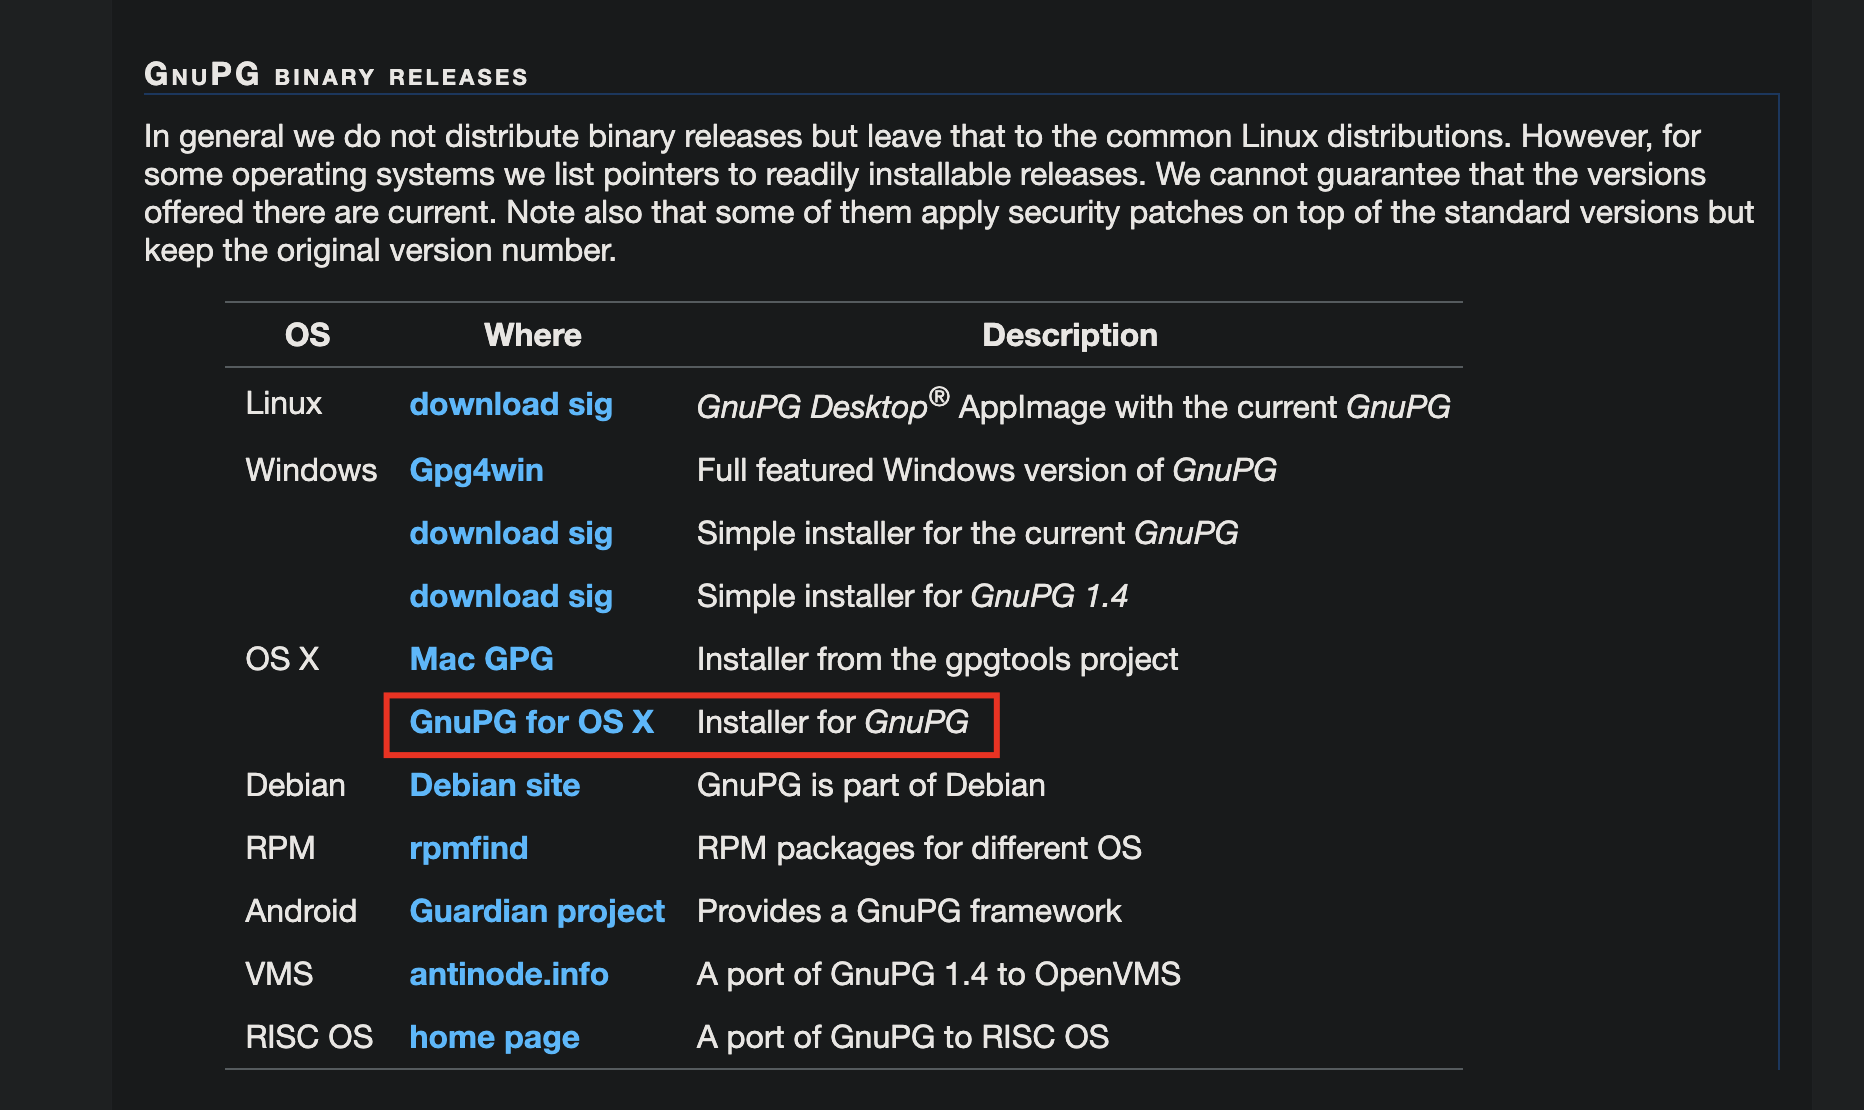This screenshot has width=1864, height=1110.
Task: Click the Where column header
Action: [532, 335]
